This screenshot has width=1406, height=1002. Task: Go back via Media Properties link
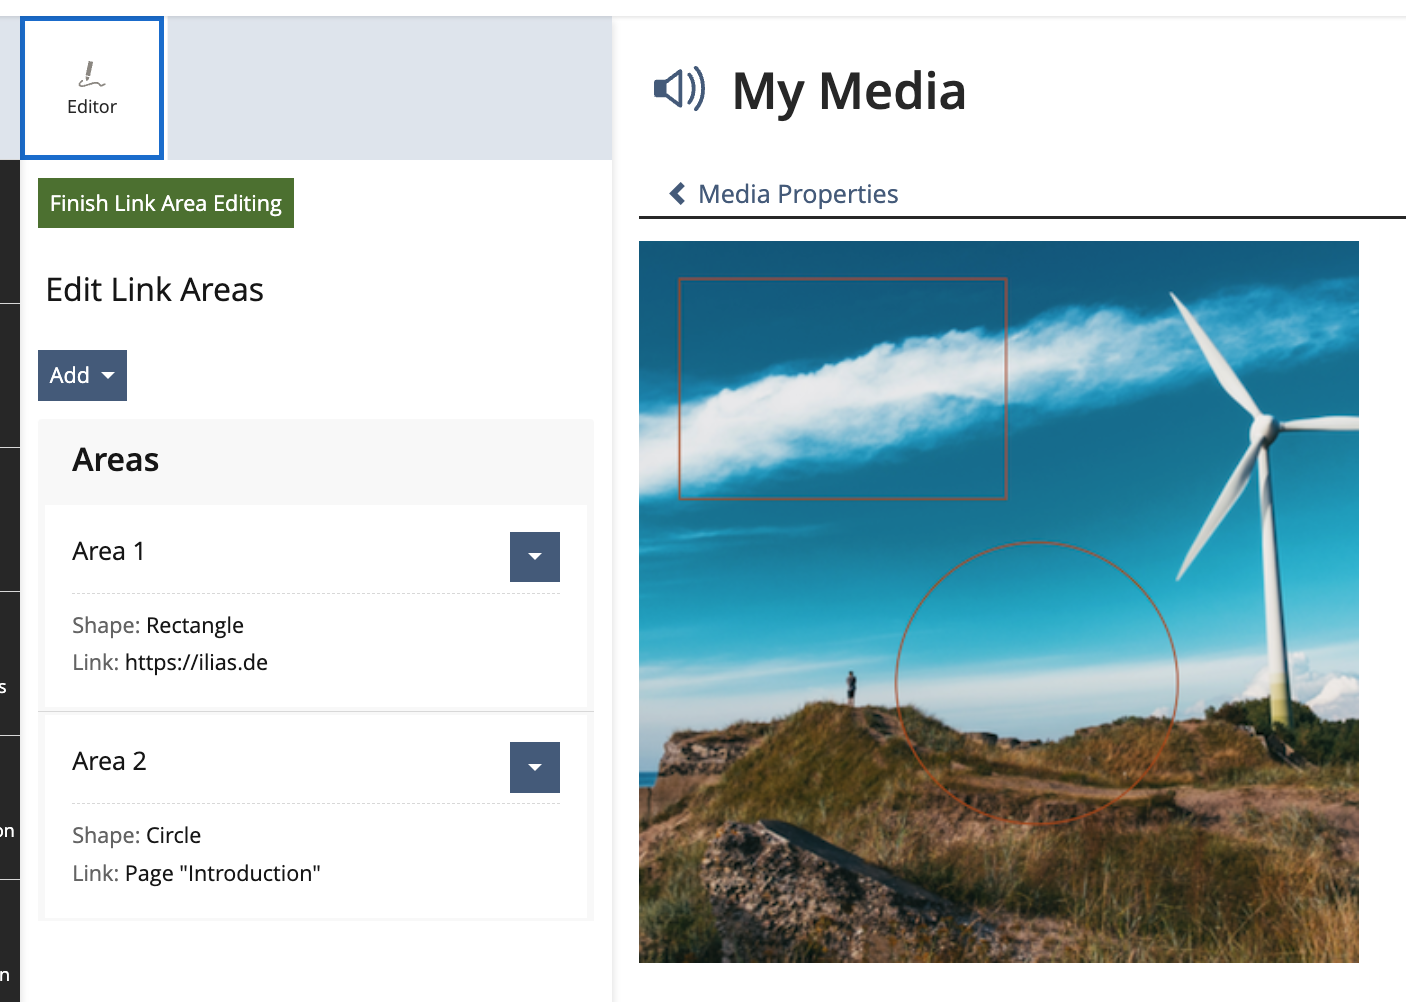[797, 194]
